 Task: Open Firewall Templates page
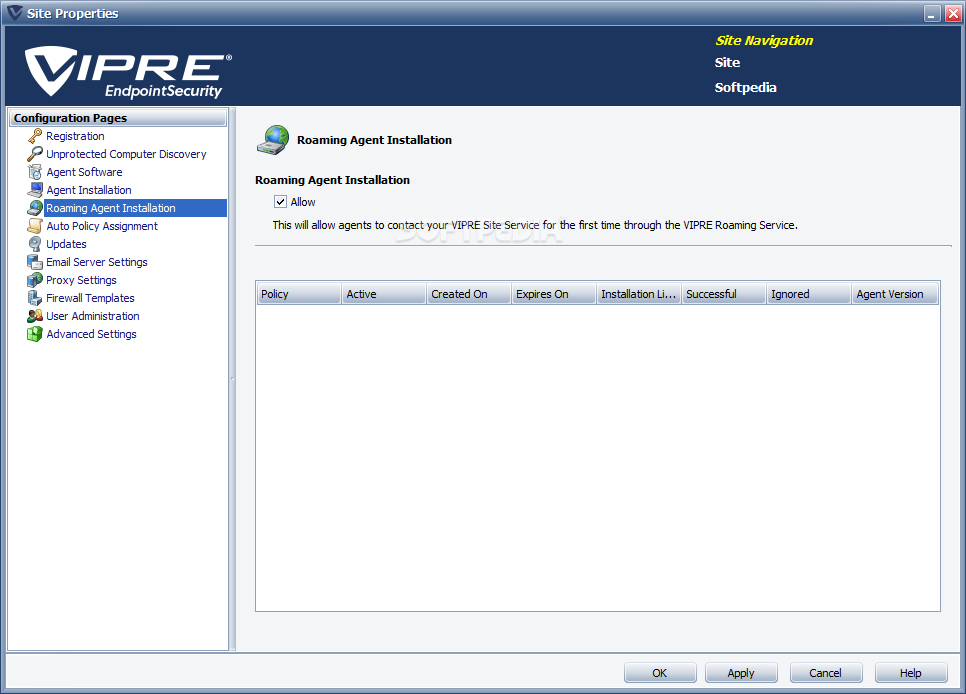(x=91, y=298)
